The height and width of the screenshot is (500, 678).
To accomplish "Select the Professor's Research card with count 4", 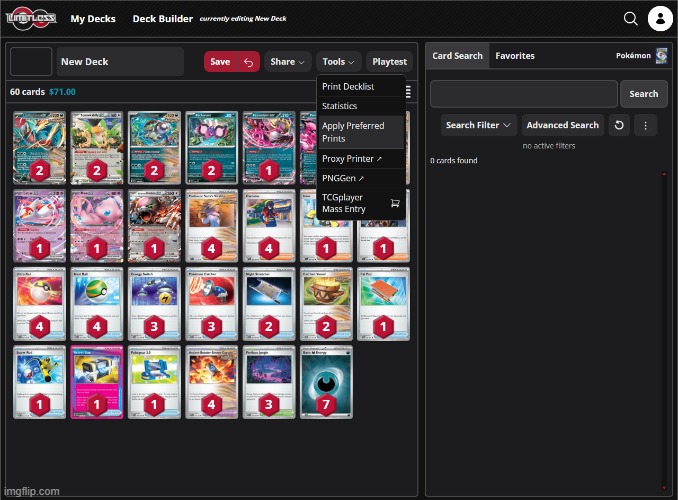I will point(211,226).
